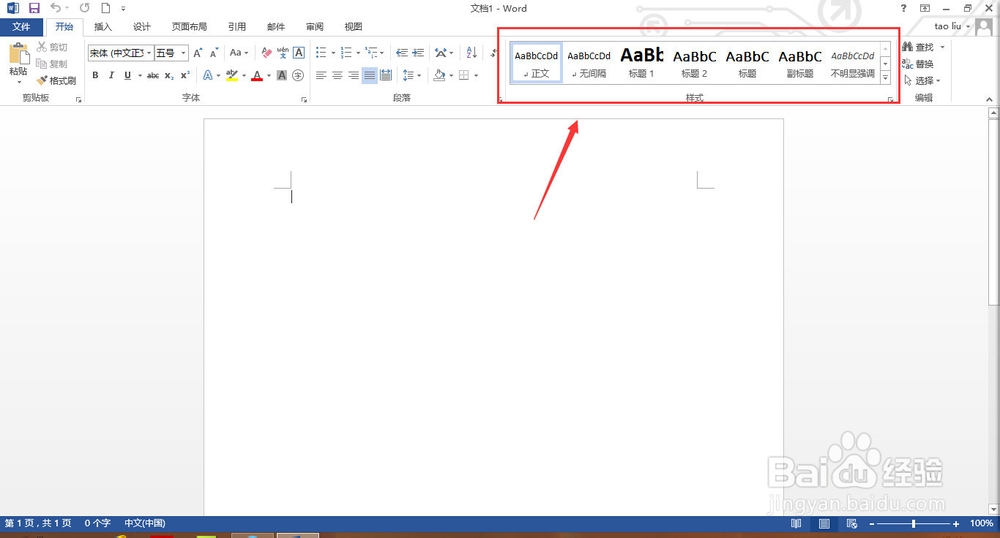Clear all formatting eraser icon
Screen dimensions: 1000x538
point(267,53)
